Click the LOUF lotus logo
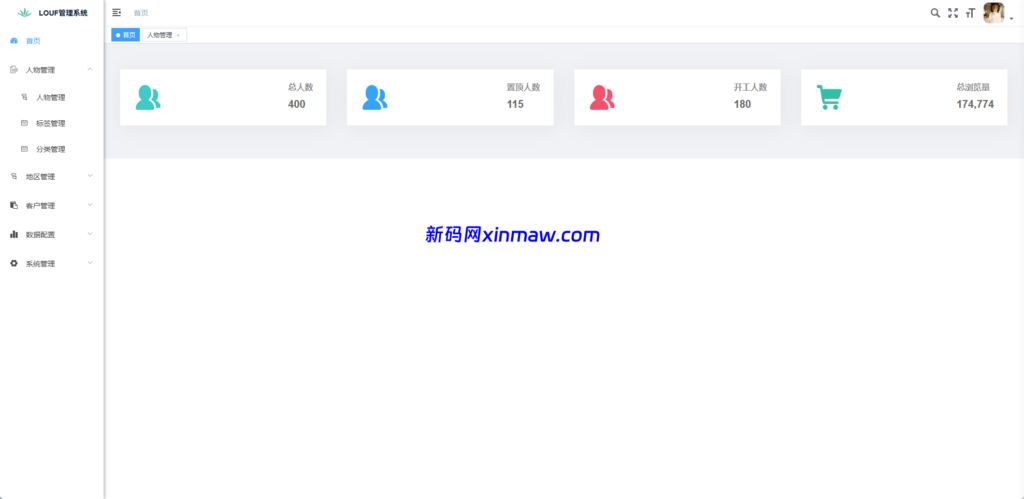1024x499 pixels. (x=25, y=13)
